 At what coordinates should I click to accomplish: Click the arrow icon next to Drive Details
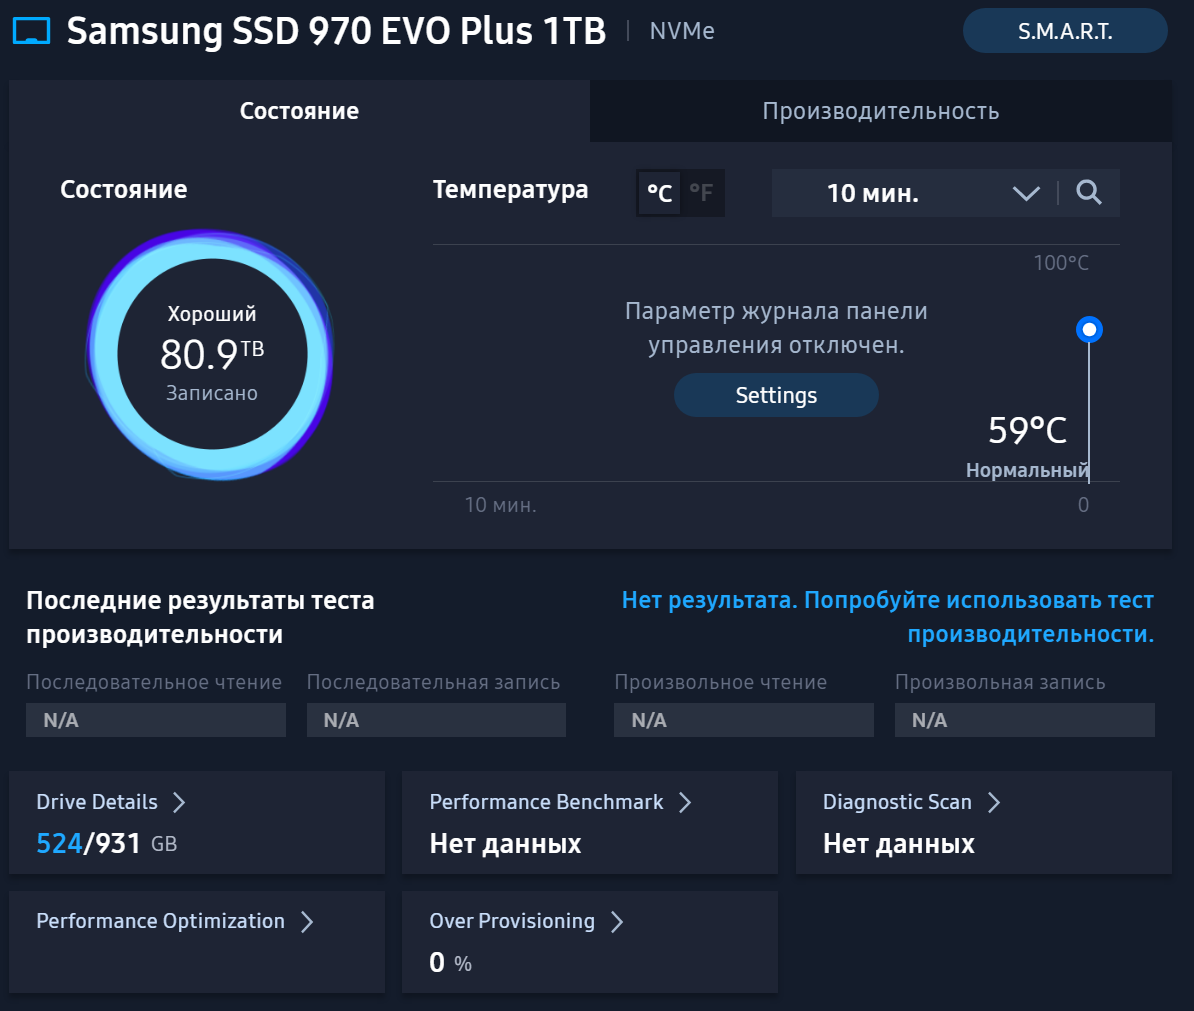[179, 802]
